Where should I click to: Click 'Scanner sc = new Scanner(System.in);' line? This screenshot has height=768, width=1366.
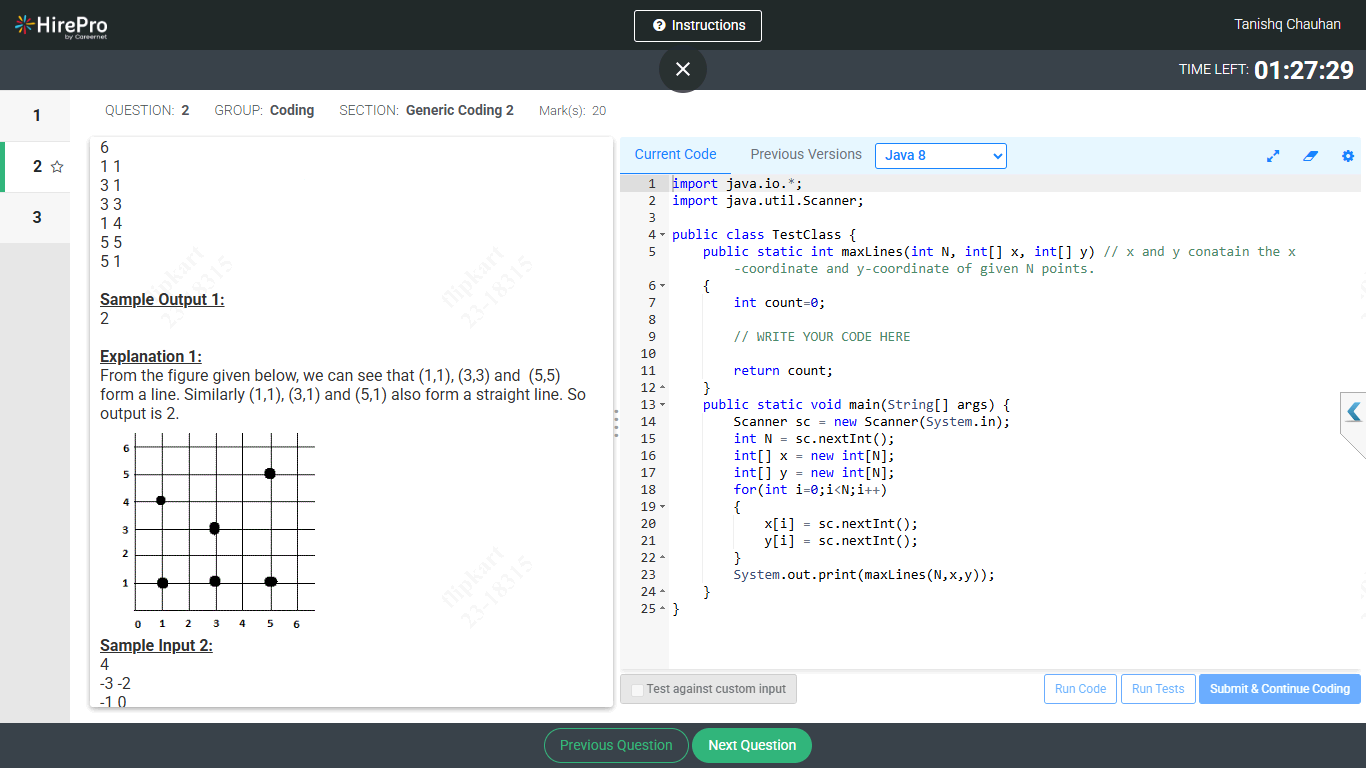pos(872,422)
